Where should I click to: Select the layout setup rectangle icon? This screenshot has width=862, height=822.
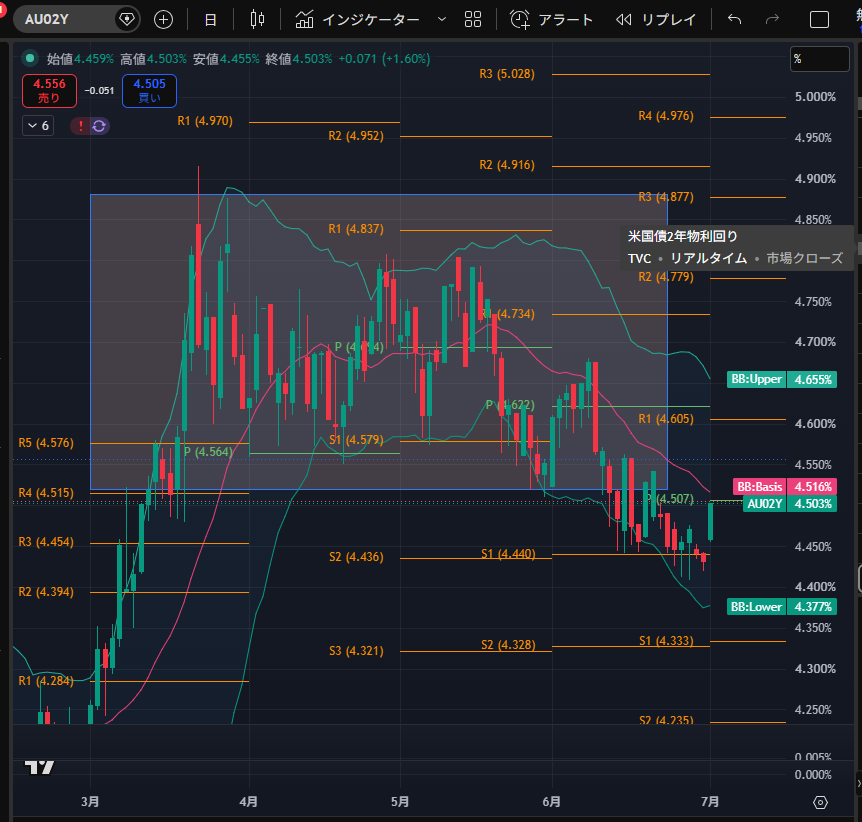[819, 20]
